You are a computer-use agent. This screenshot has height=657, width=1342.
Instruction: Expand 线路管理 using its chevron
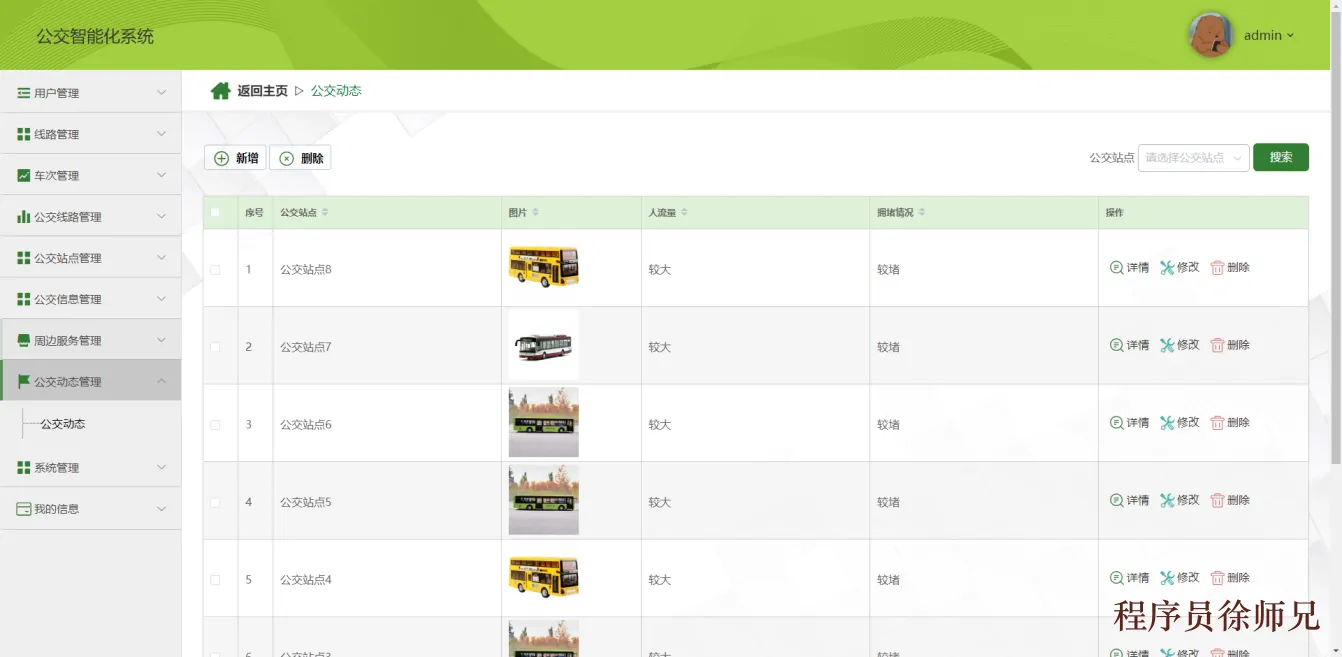click(161, 134)
